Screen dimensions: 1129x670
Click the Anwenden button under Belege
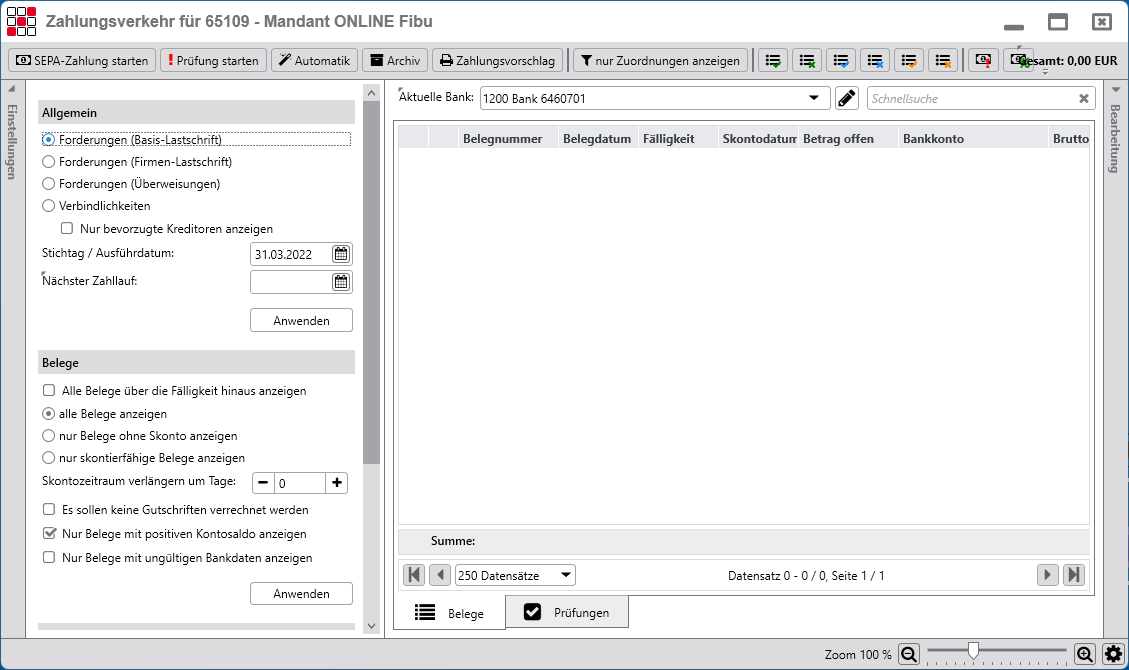(x=301, y=593)
